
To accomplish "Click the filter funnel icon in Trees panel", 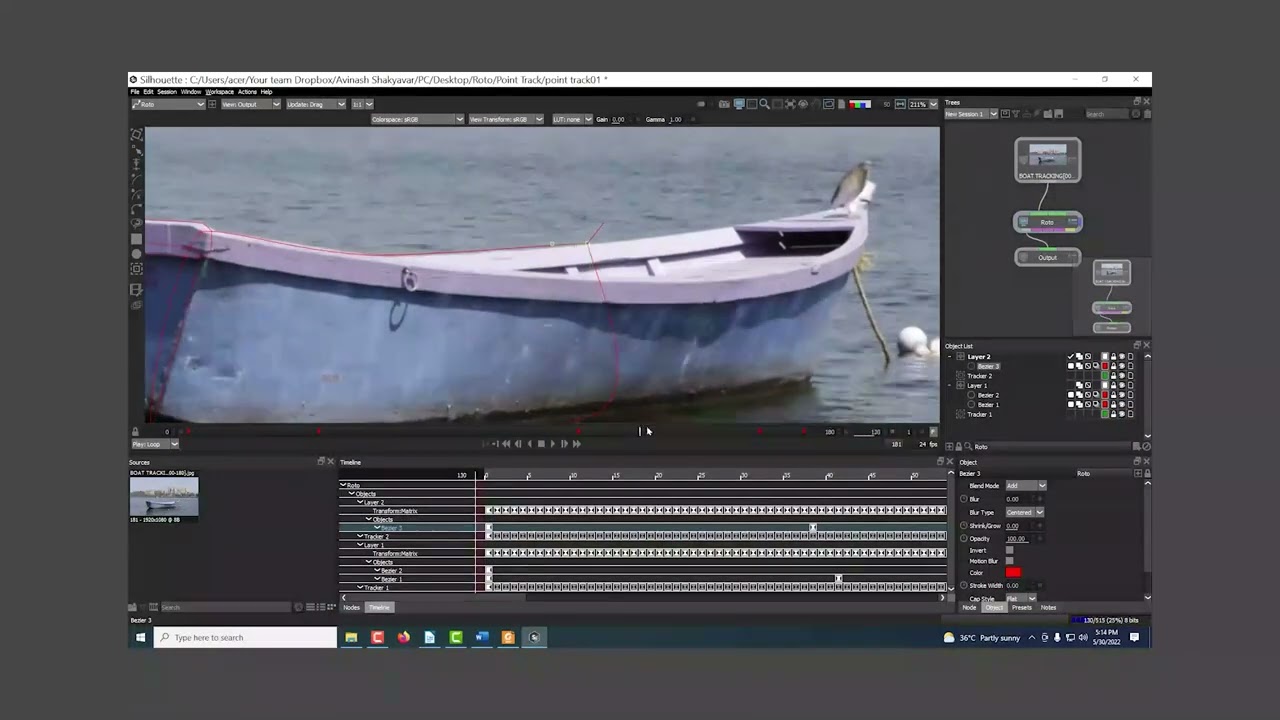I will point(1016,114).
